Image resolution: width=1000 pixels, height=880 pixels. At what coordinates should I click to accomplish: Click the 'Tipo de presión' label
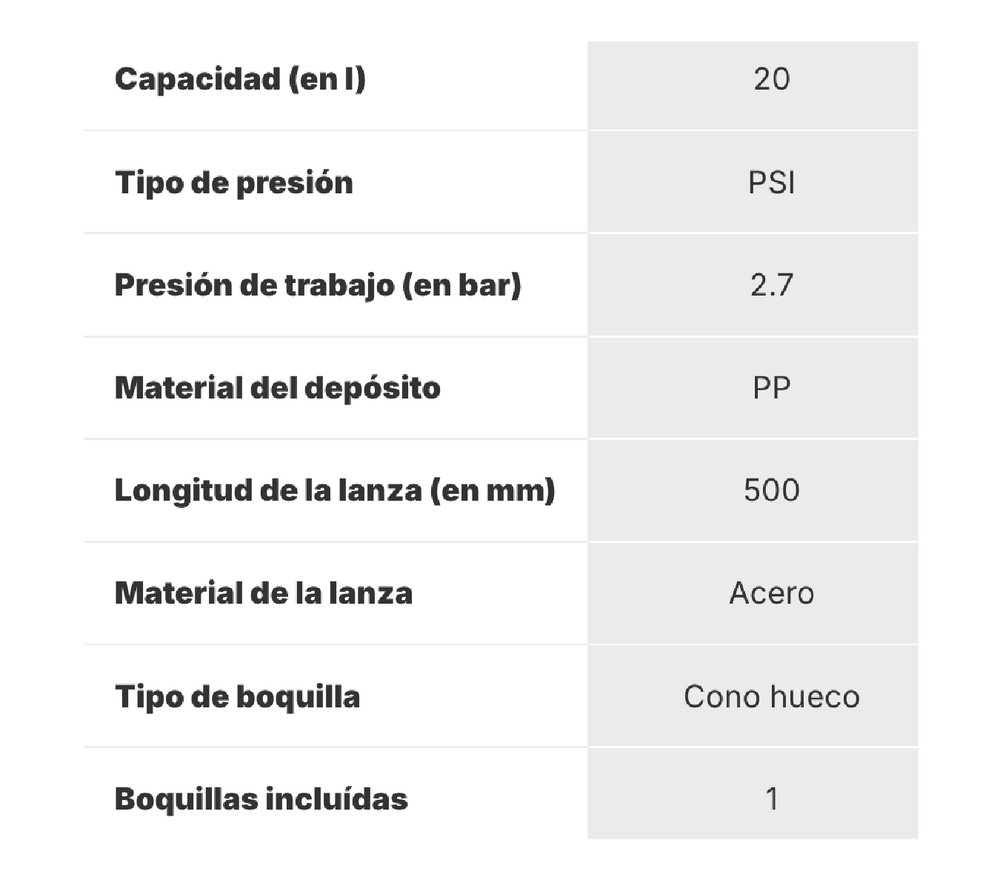tap(234, 183)
